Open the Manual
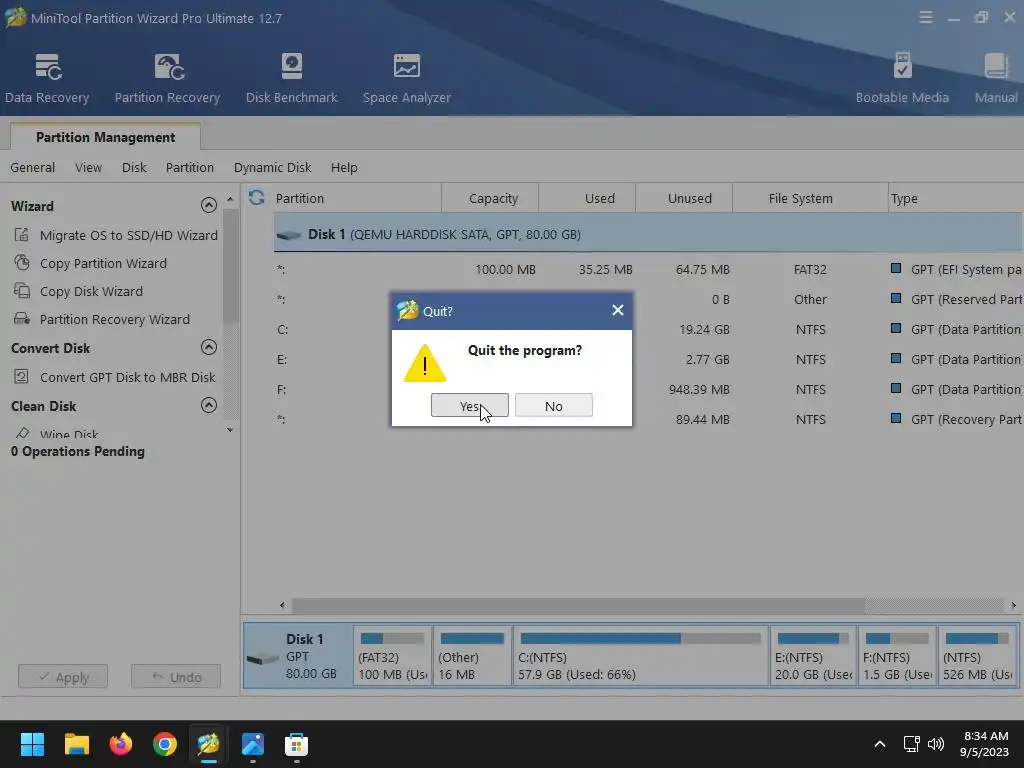1024x768 pixels. [x=995, y=79]
